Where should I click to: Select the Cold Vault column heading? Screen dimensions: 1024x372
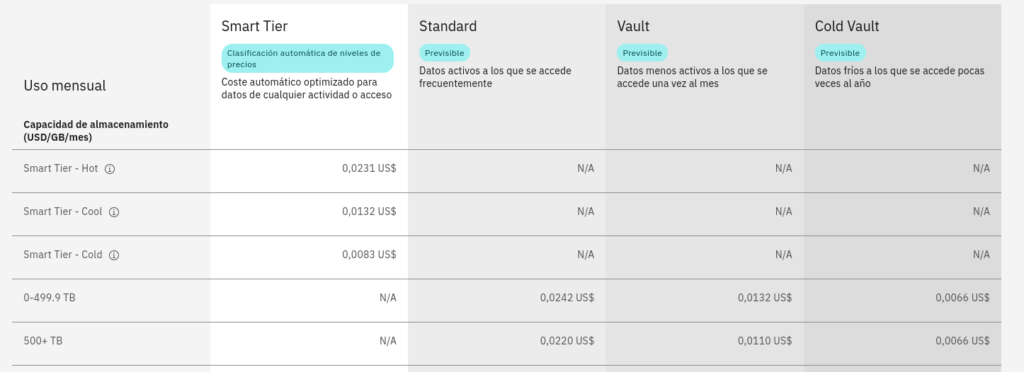pos(847,26)
